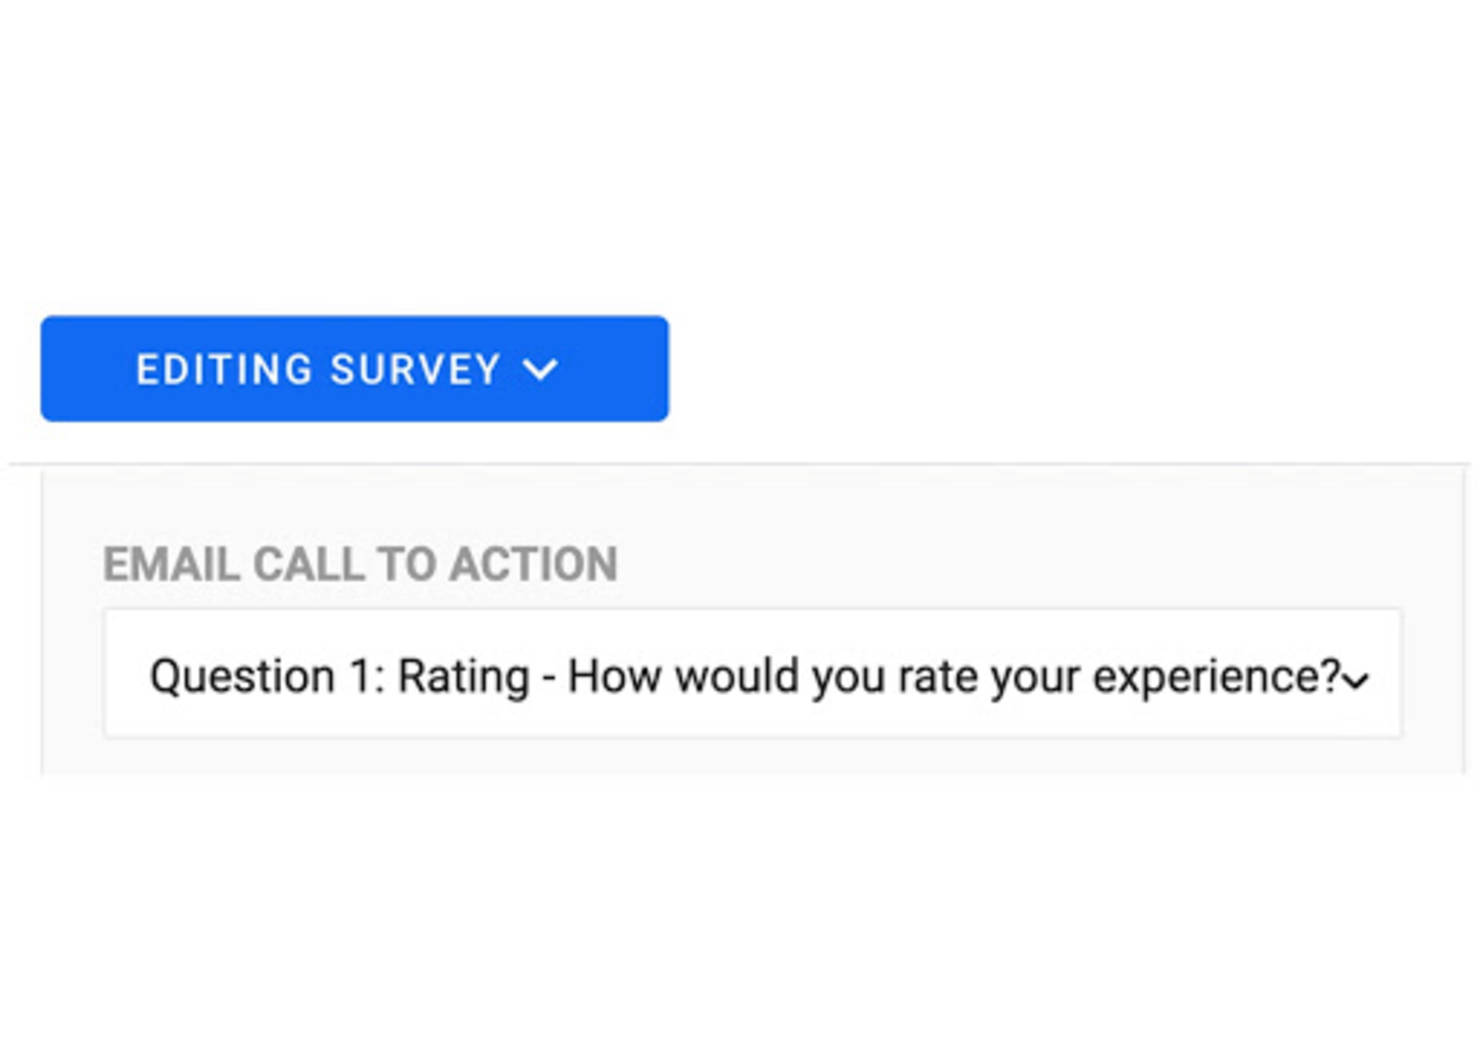Viewport: 1480px width, 1058px height.
Task: Click the word SURVEY on the blue button
Action: pos(415,370)
